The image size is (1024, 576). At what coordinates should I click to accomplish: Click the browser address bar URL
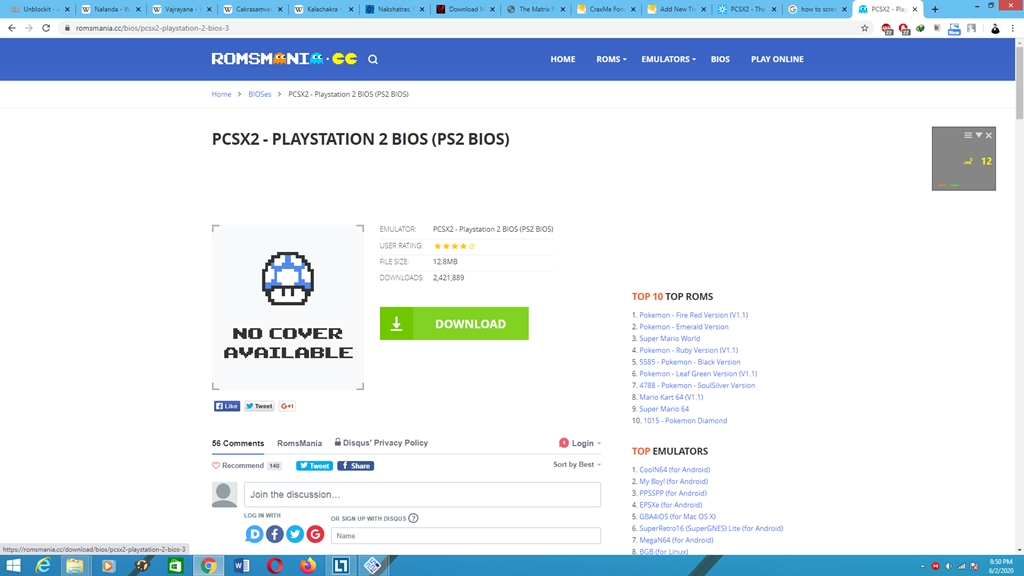coord(152,28)
